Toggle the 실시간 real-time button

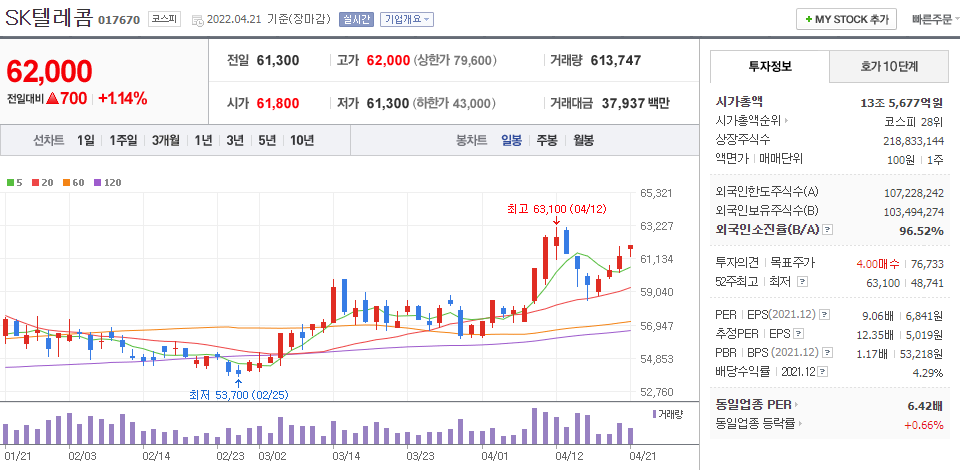point(356,19)
